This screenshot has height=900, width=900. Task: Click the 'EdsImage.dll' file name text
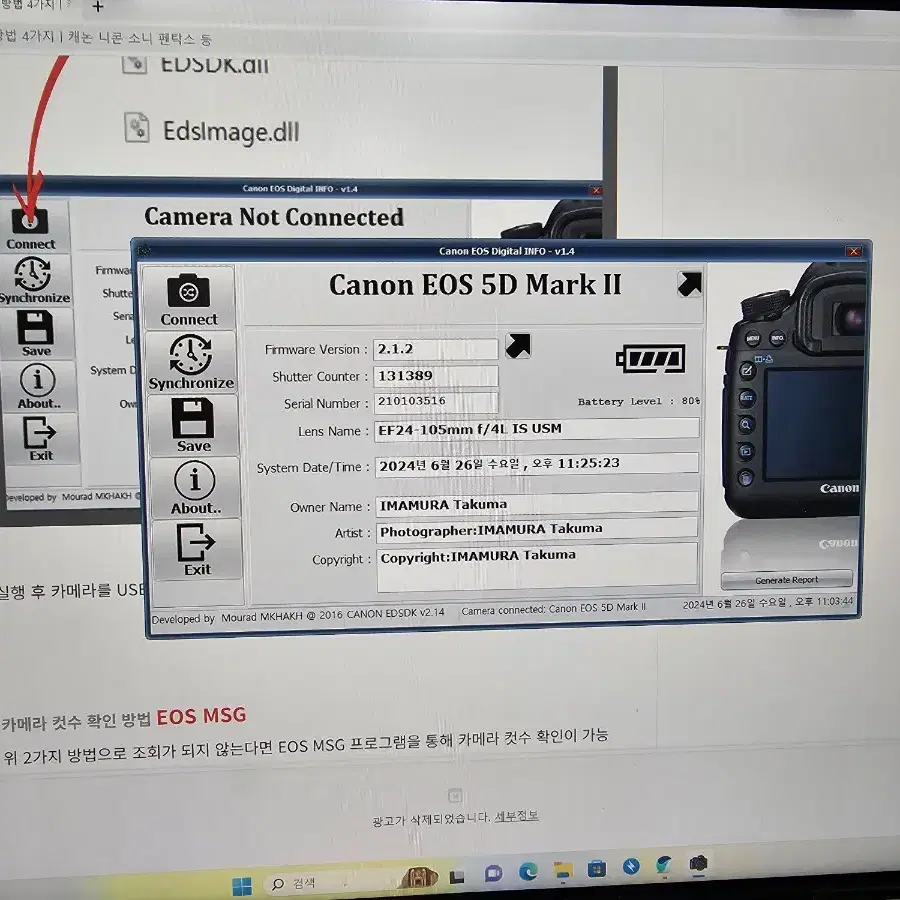point(231,132)
